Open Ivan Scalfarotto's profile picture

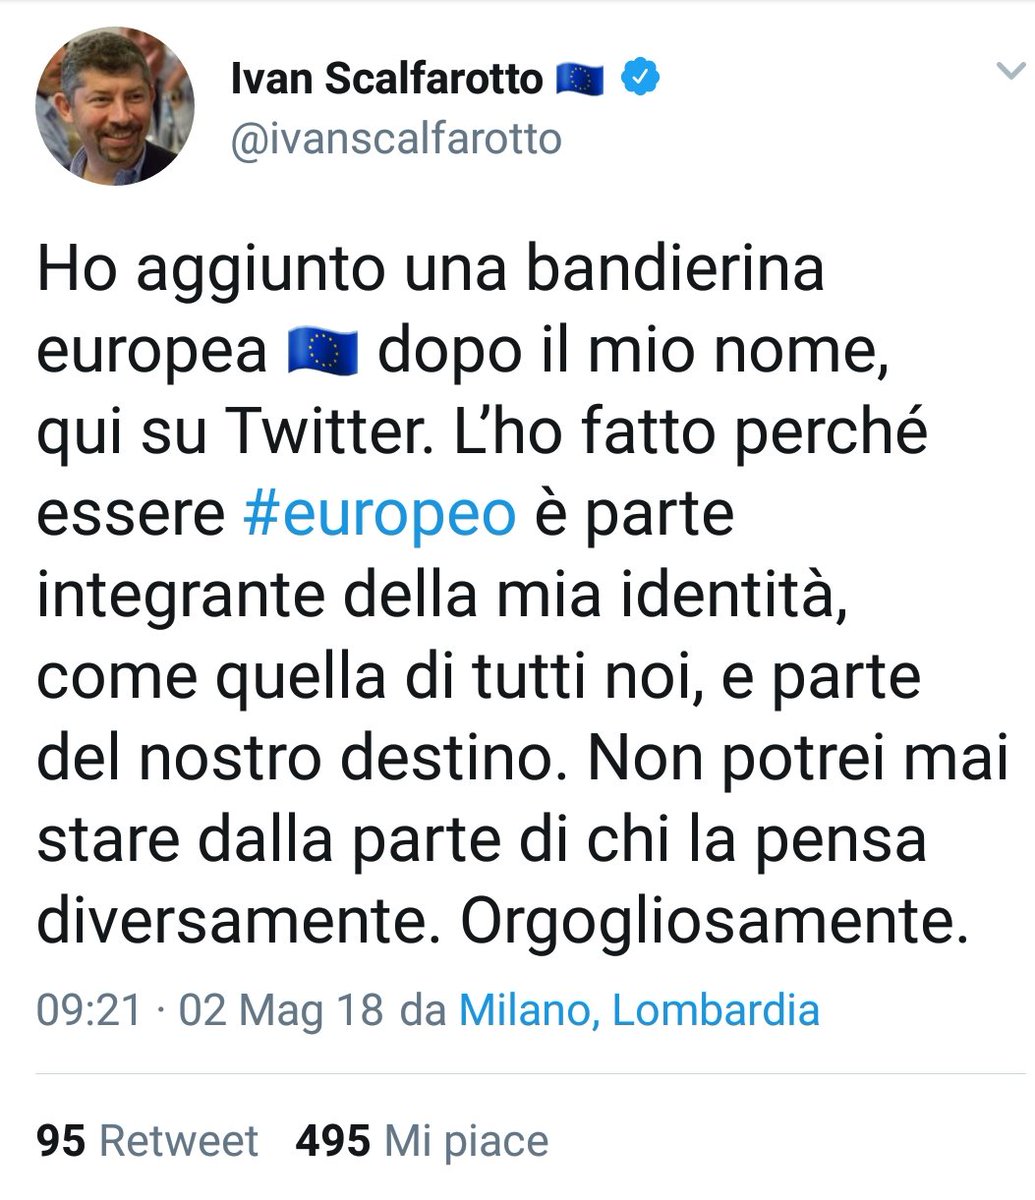coord(115,105)
